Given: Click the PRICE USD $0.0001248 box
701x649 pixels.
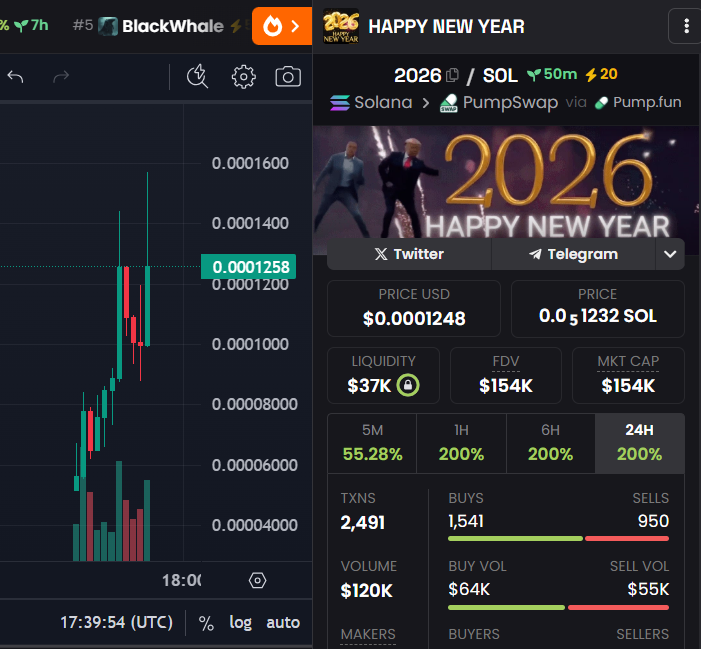Looking at the screenshot, I should (414, 308).
